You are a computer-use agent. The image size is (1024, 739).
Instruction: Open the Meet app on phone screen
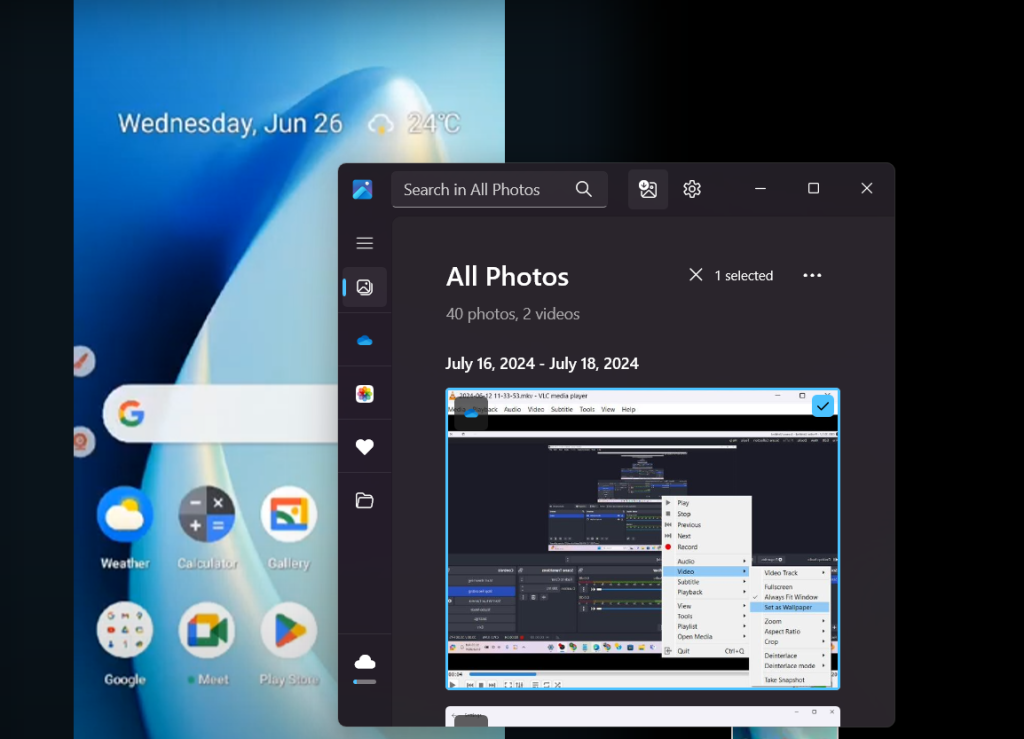[207, 630]
